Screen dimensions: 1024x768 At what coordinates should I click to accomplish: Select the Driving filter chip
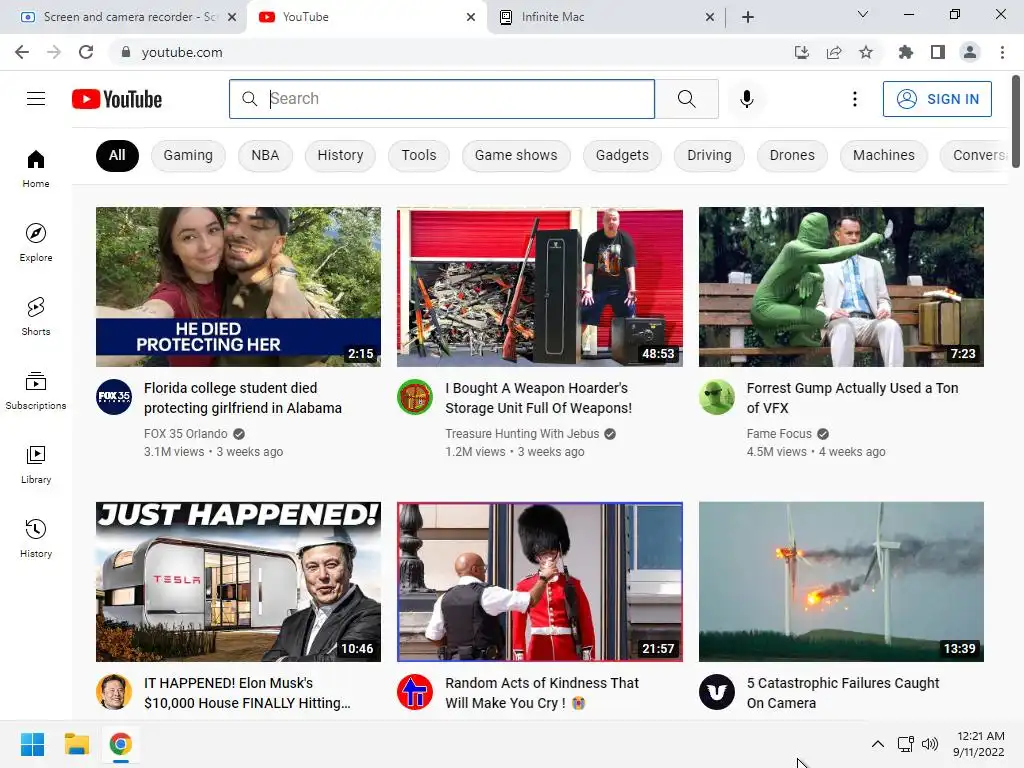(x=709, y=155)
